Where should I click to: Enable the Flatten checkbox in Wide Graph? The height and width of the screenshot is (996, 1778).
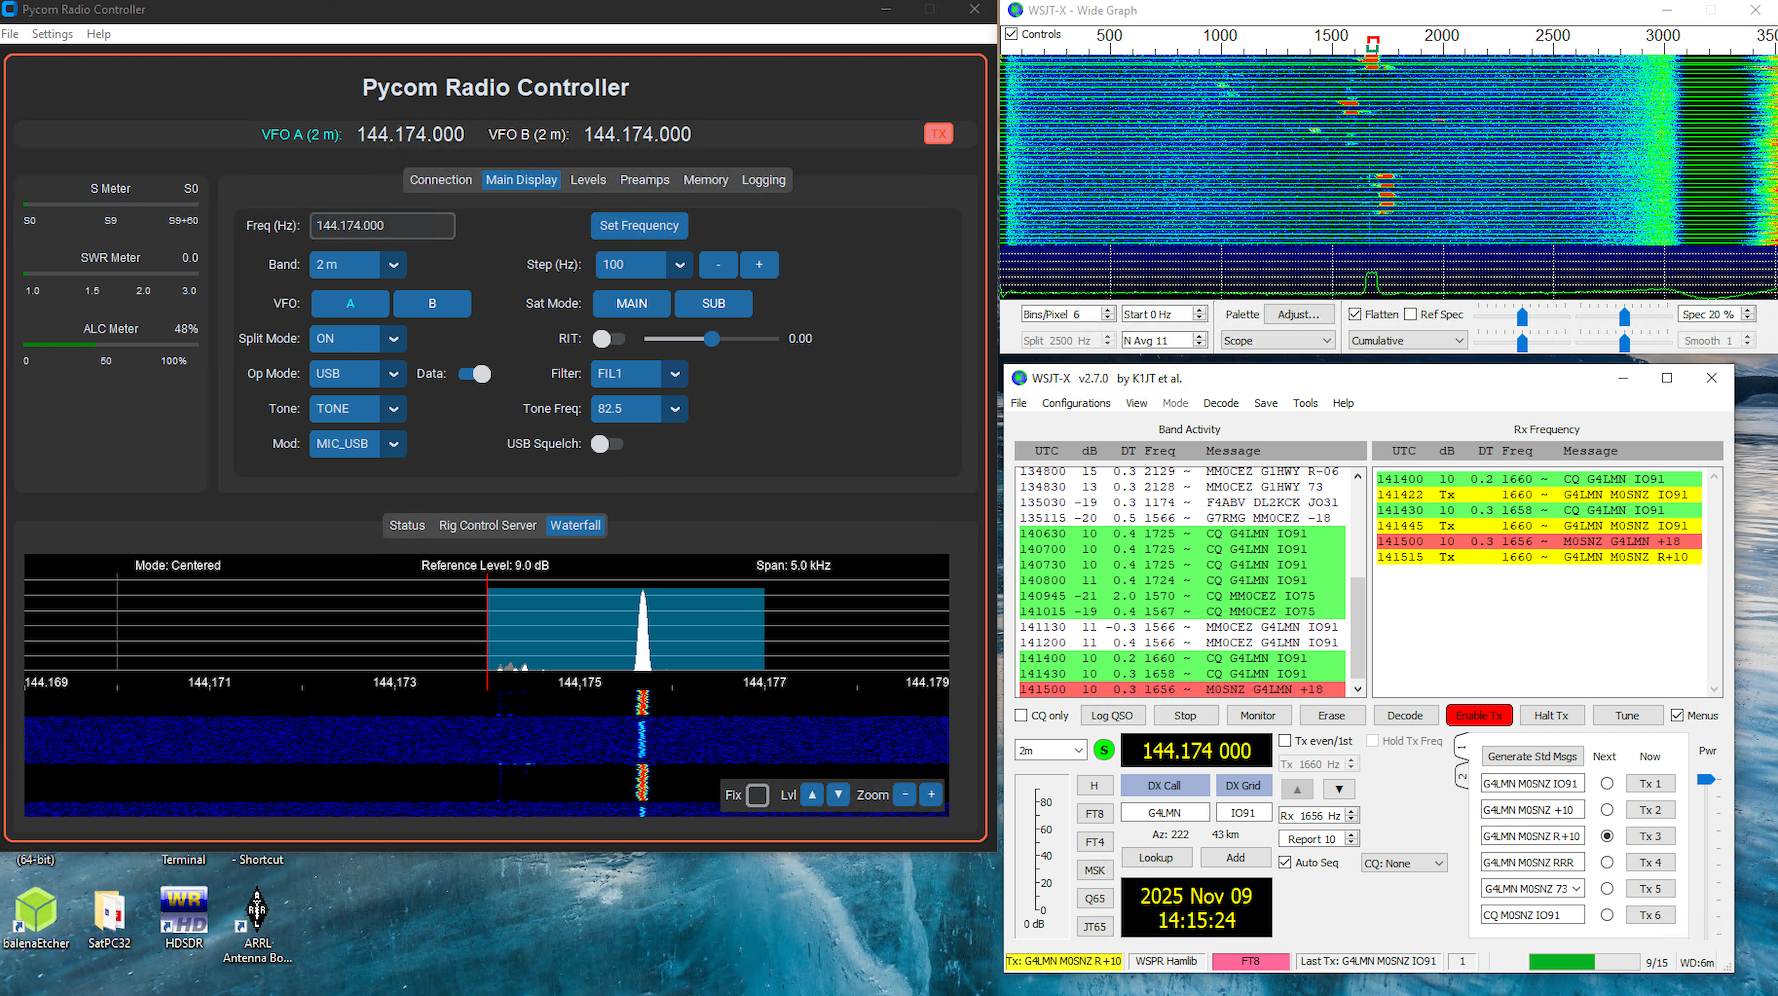coord(1354,313)
